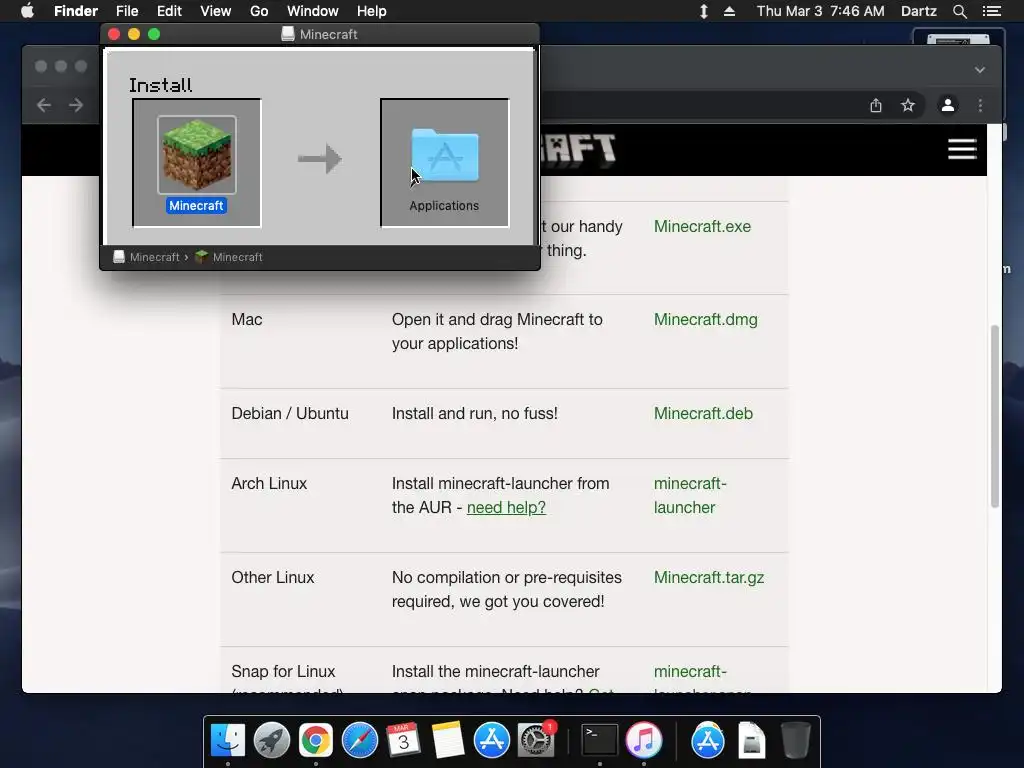Click the Arch Linux minecraft-launcher link
This screenshot has height=768, width=1024.
coord(690,495)
